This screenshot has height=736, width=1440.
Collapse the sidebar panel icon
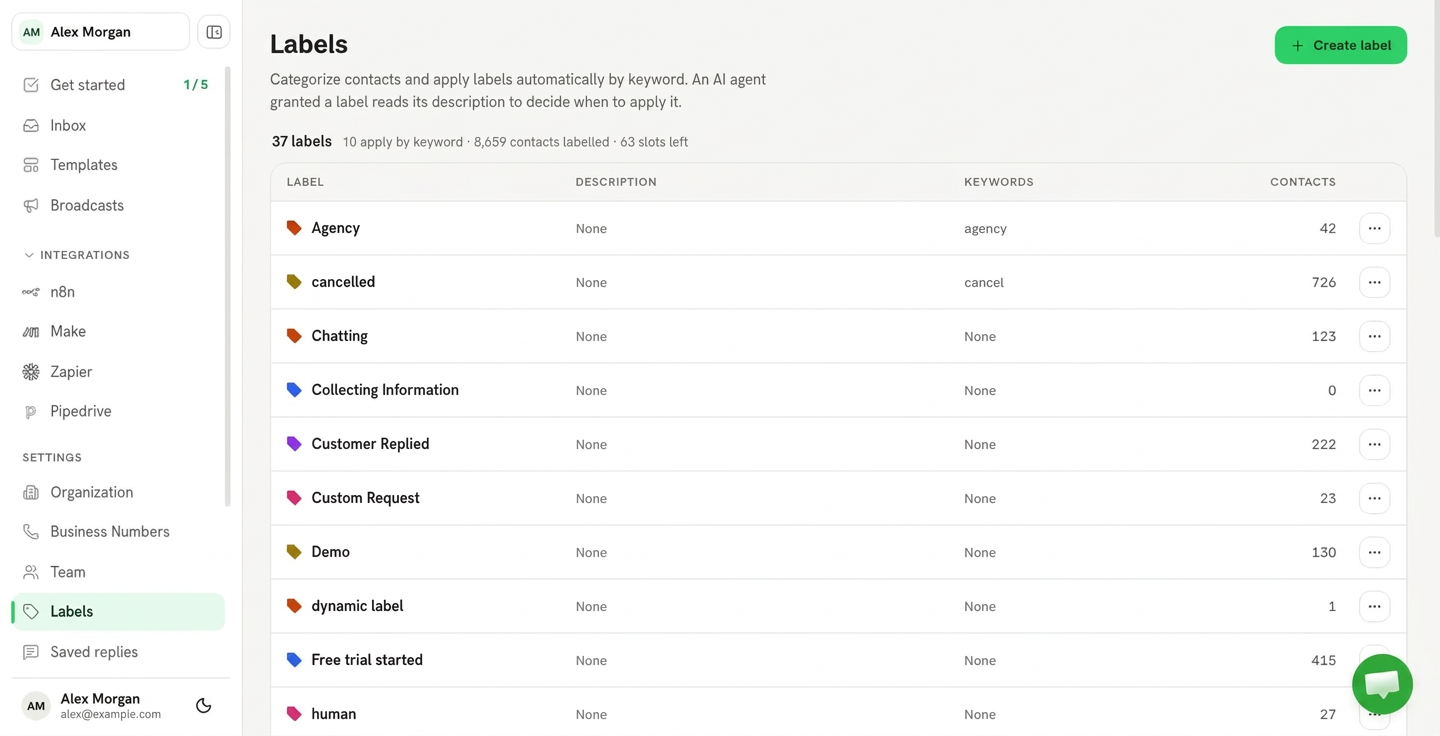point(214,32)
